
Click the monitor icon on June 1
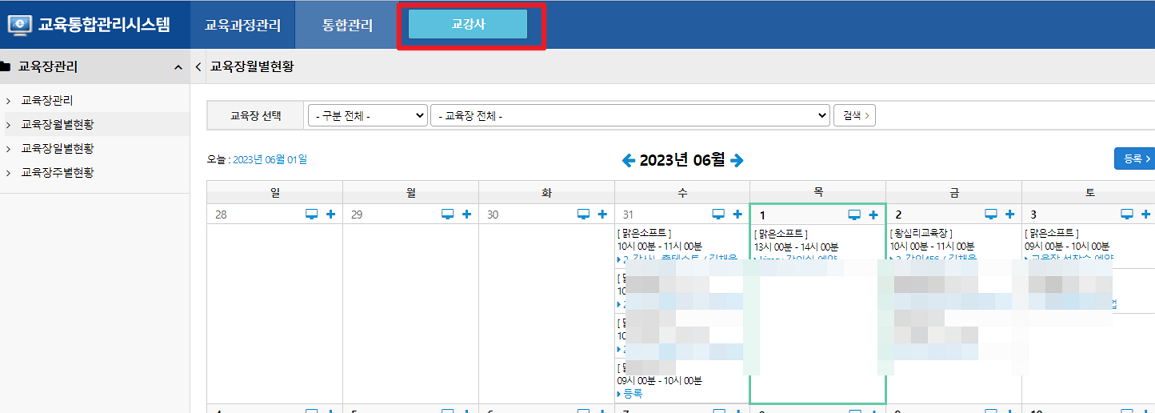pyautogui.click(x=854, y=214)
